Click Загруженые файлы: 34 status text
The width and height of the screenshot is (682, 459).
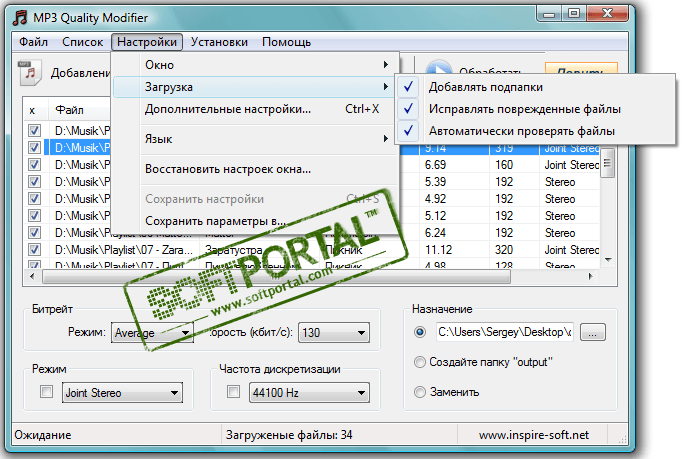pos(289,435)
